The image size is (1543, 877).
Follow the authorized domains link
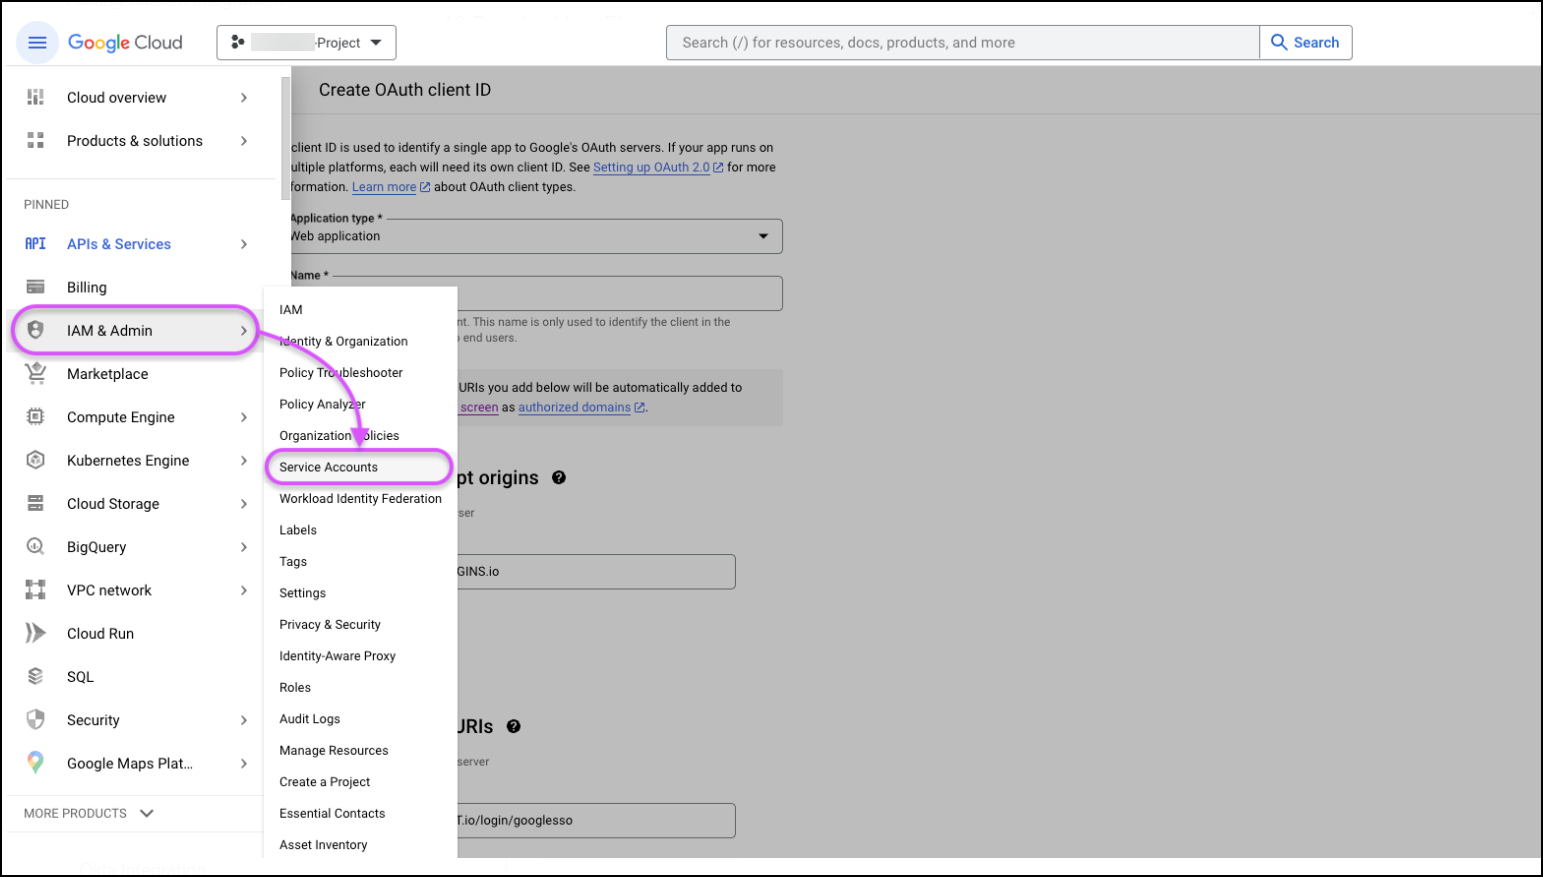(x=574, y=408)
